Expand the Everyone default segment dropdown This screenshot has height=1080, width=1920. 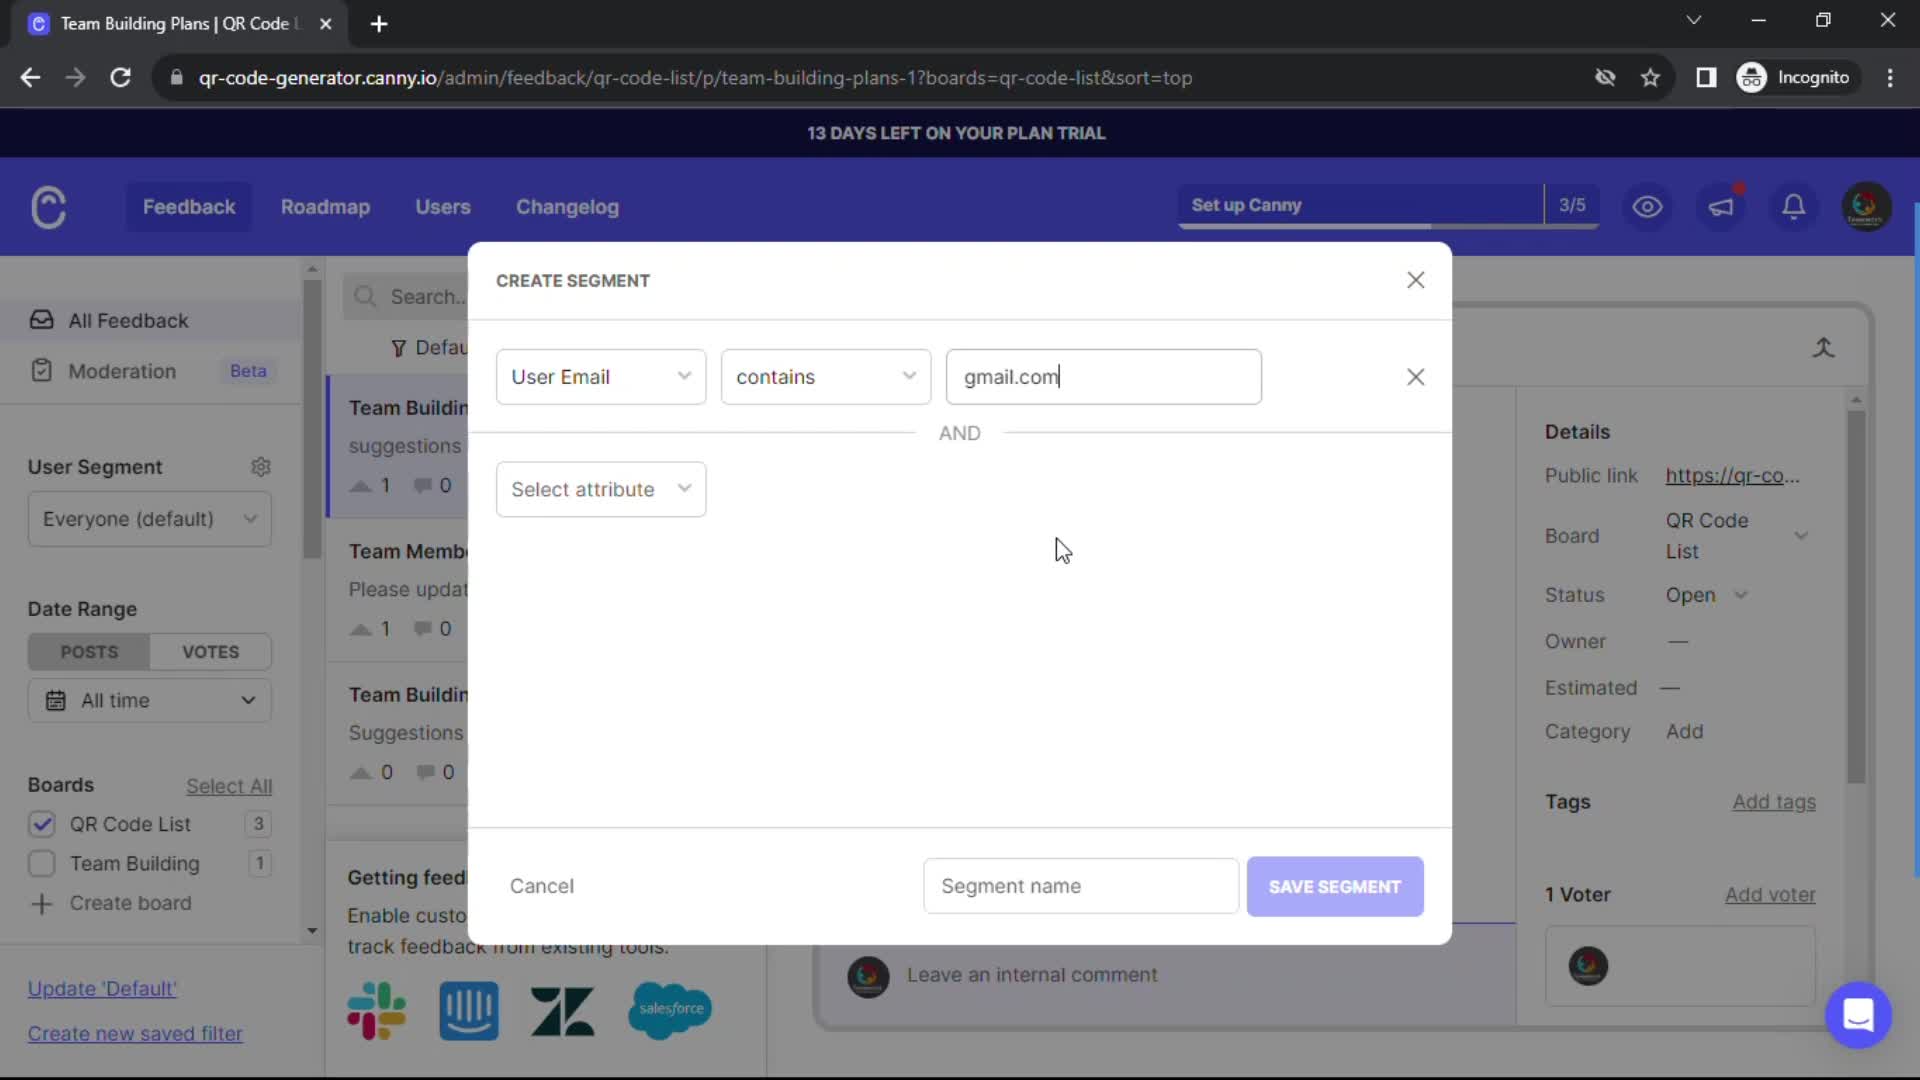click(x=148, y=518)
